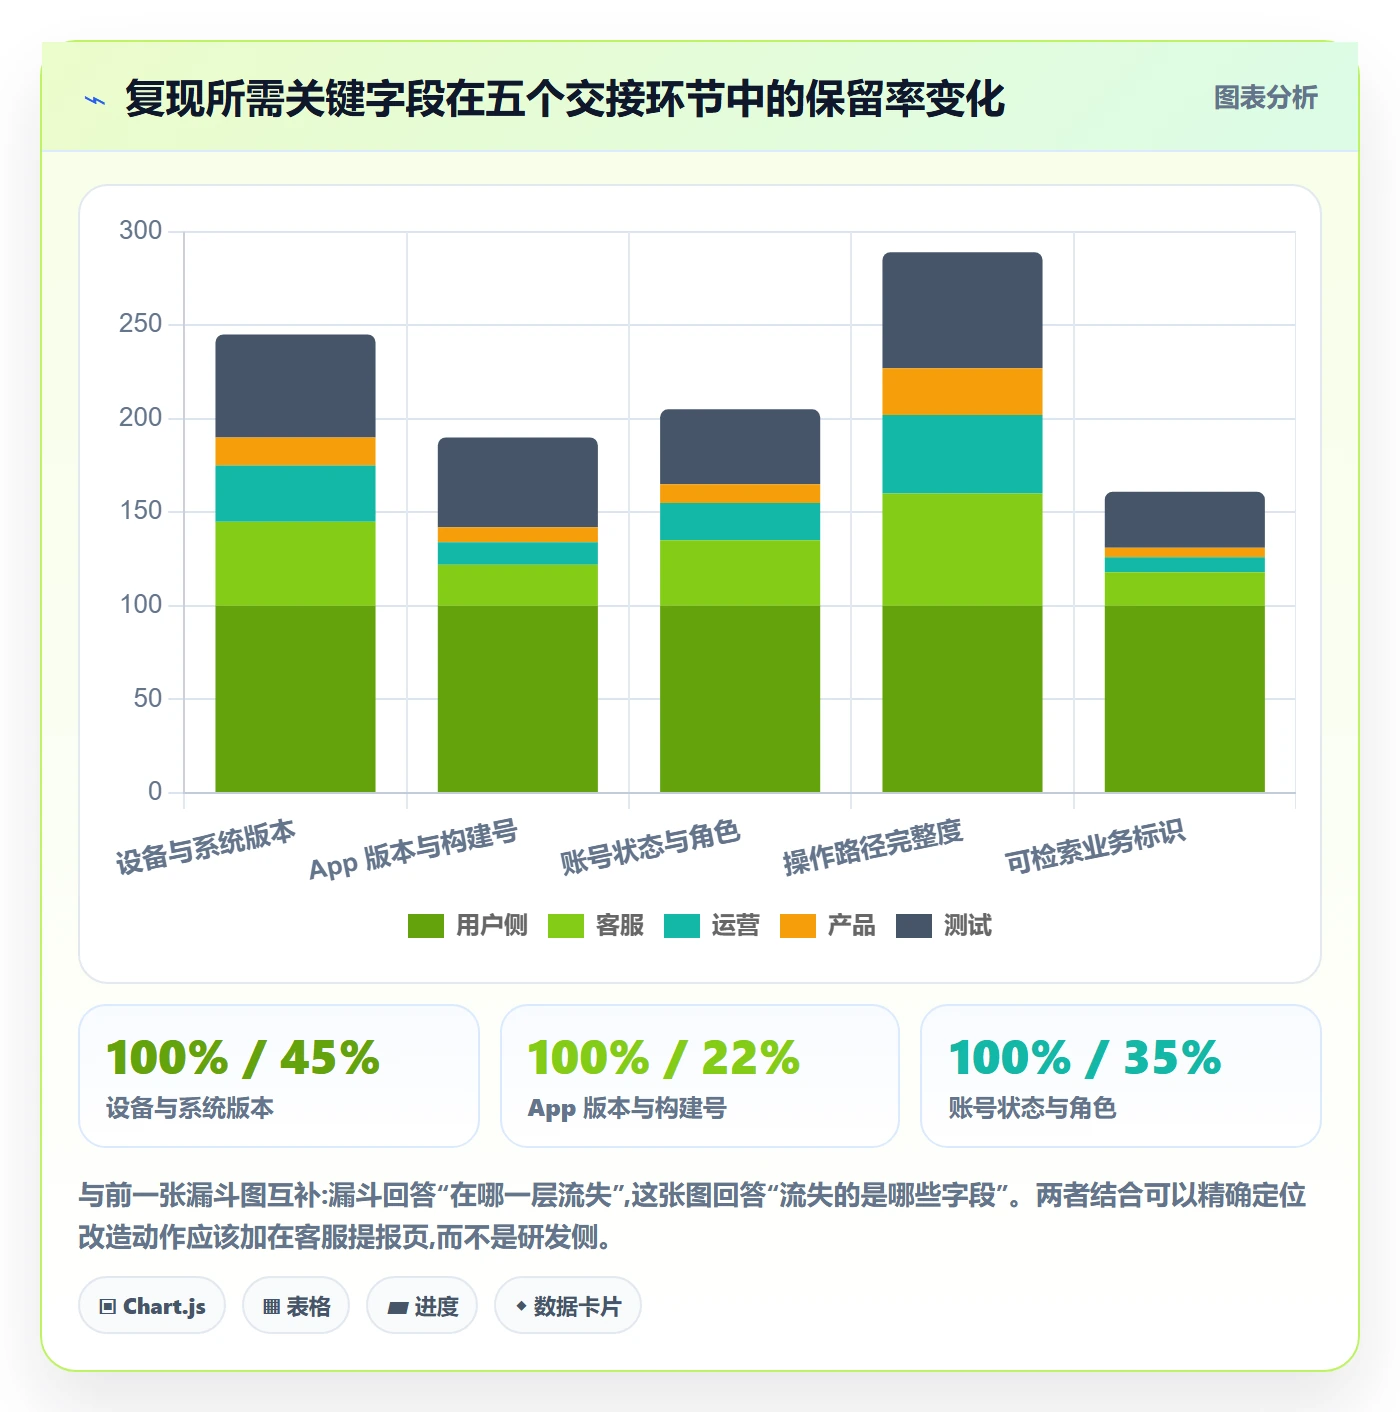Click the card caption 账号状态与角色
1400x1412 pixels.
(x=1032, y=1108)
